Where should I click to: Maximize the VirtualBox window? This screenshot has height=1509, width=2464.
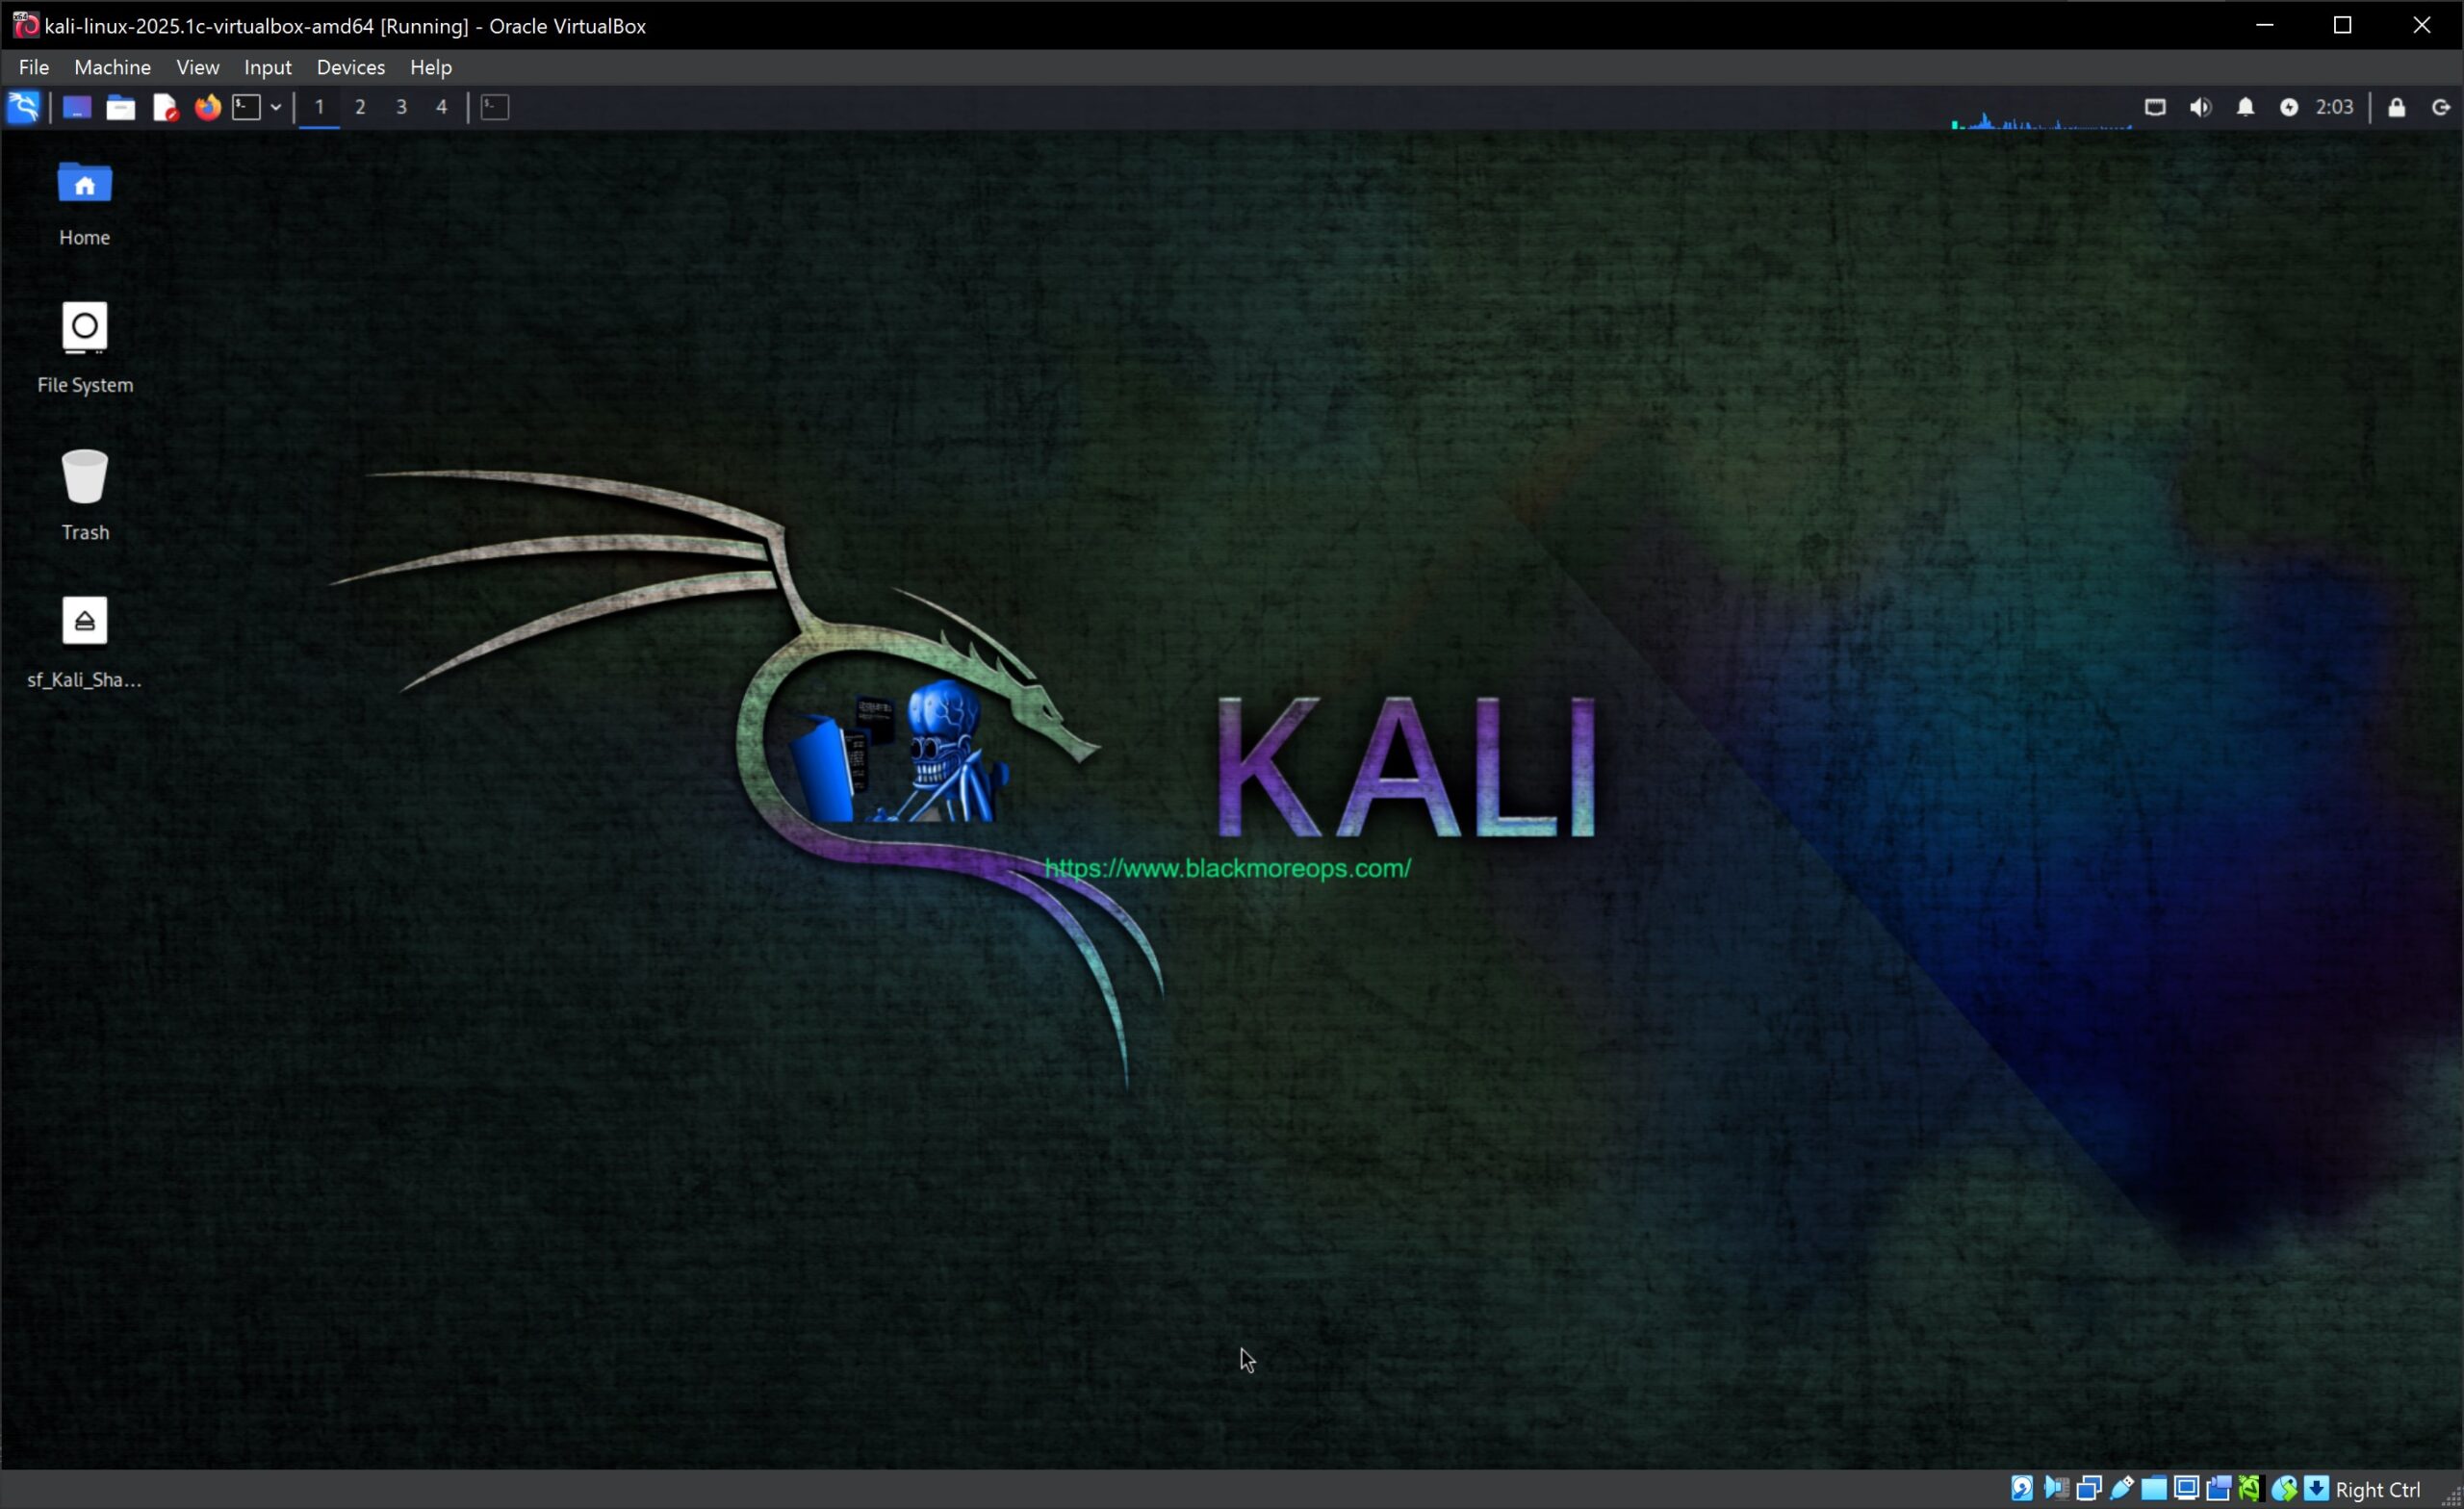2342,25
